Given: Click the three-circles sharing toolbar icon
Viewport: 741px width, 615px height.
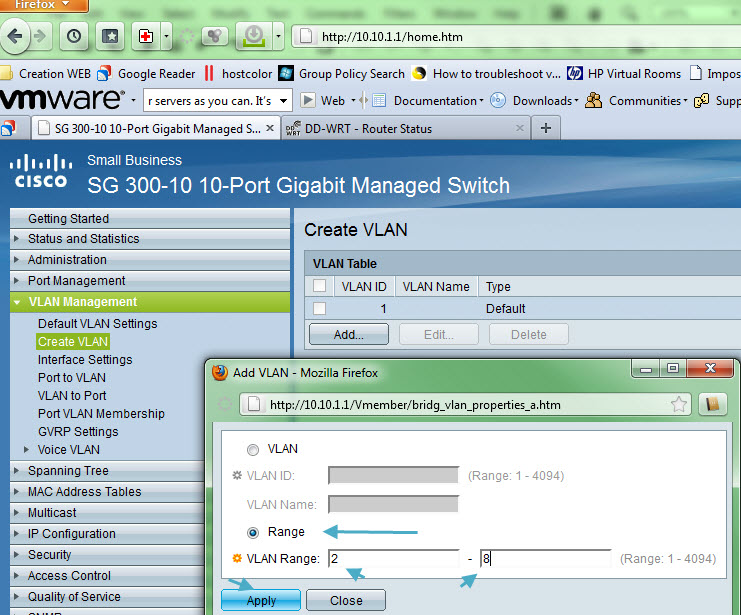Looking at the screenshot, I should pos(215,36).
